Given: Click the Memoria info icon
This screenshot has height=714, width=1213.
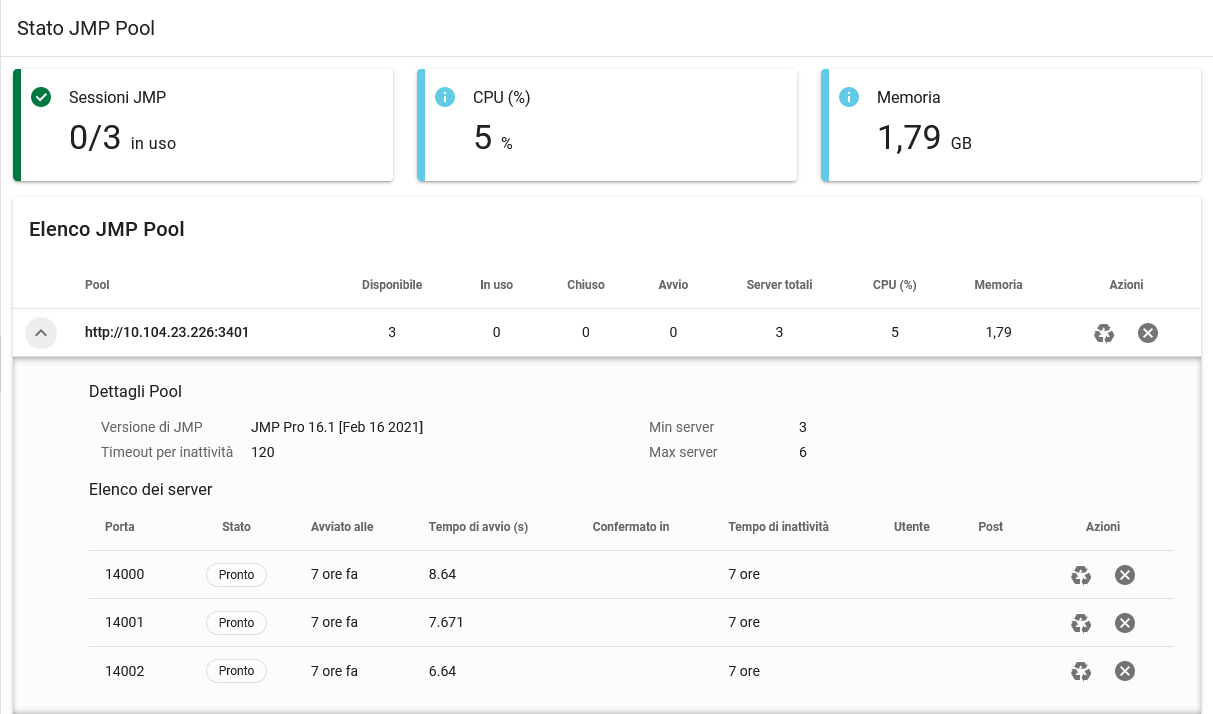Looking at the screenshot, I should pos(849,97).
